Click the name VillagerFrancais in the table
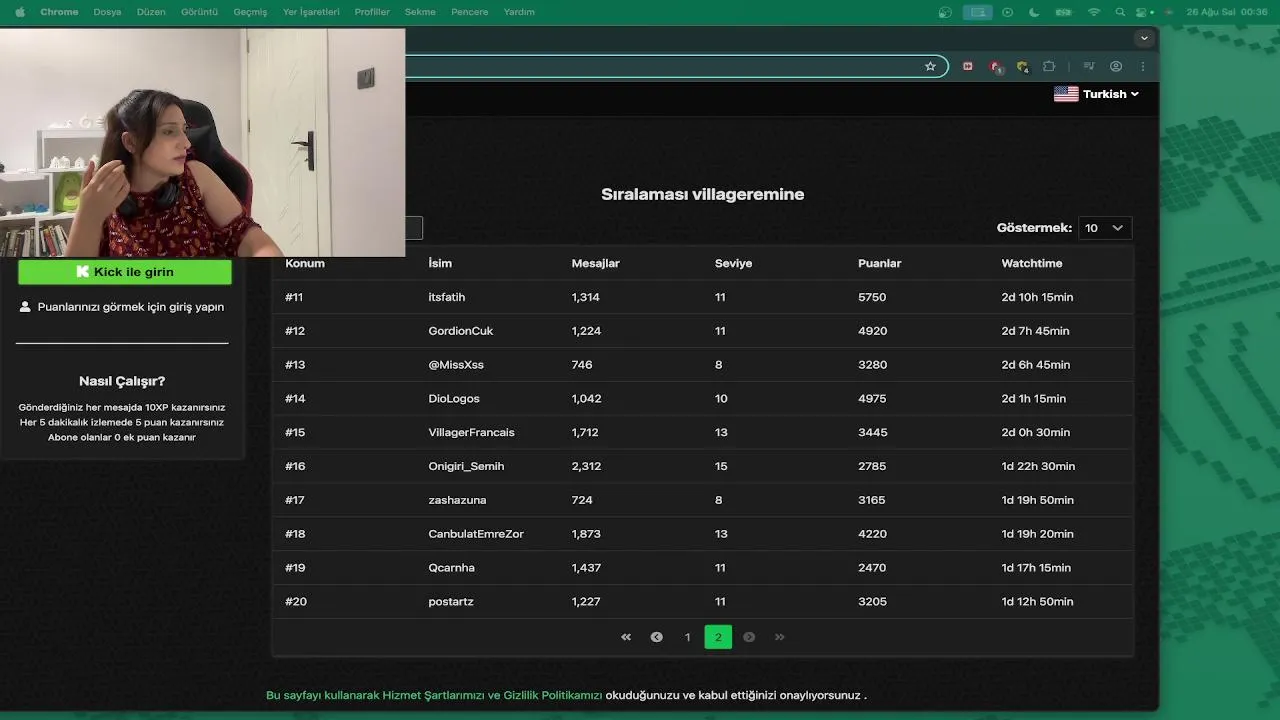The width and height of the screenshot is (1280, 720). [x=472, y=432]
